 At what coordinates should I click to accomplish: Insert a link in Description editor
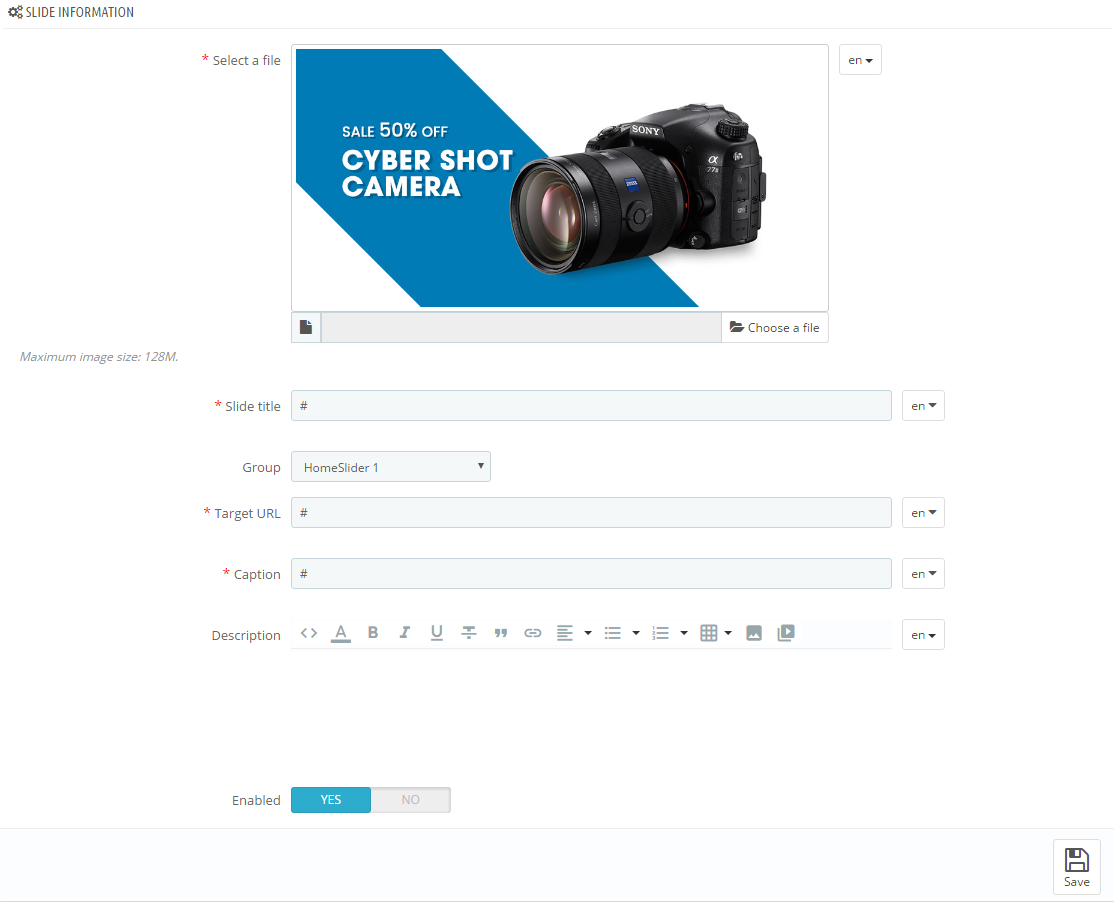533,633
